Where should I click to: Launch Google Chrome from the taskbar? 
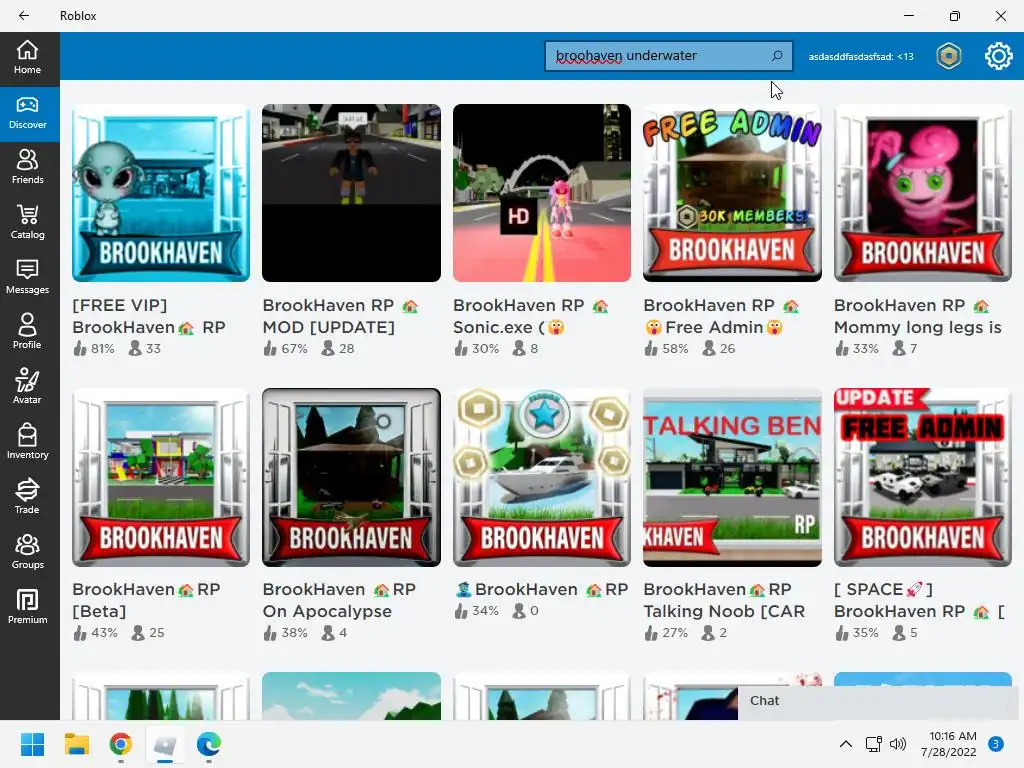[121, 744]
